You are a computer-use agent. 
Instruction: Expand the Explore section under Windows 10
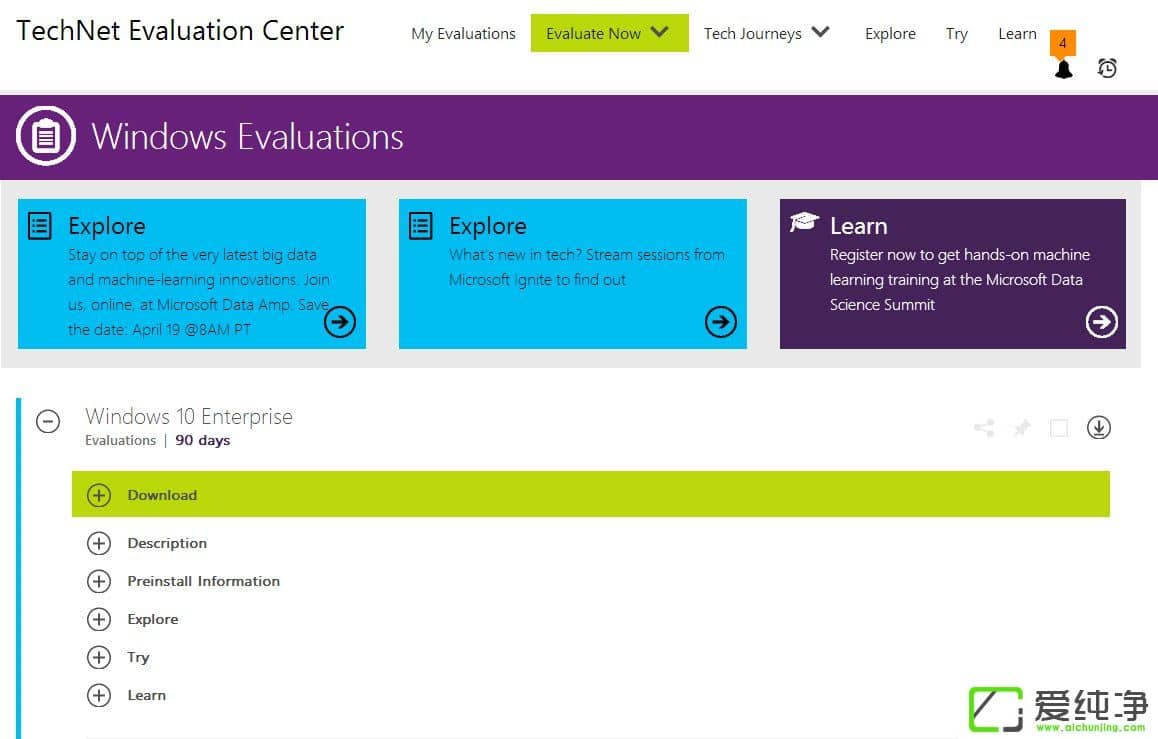[99, 619]
